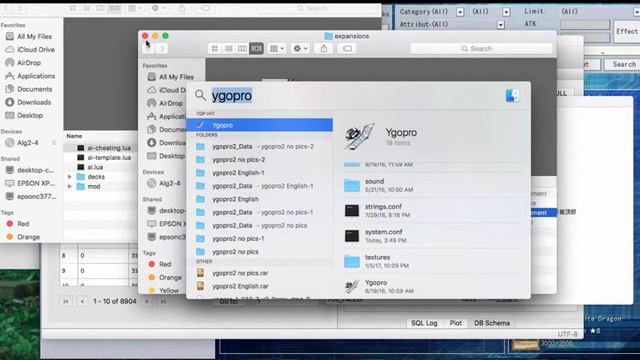Select the ygopro2 no pics.rar result
Viewport: 640px width, 360px height.
(259, 273)
